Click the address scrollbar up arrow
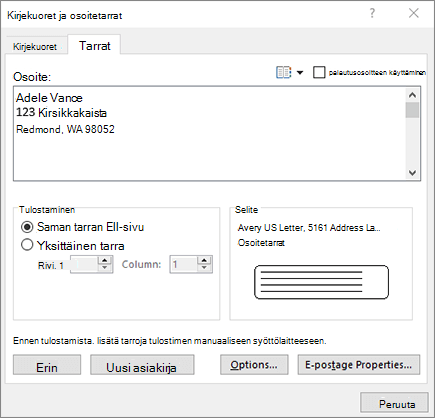 pos(412,95)
